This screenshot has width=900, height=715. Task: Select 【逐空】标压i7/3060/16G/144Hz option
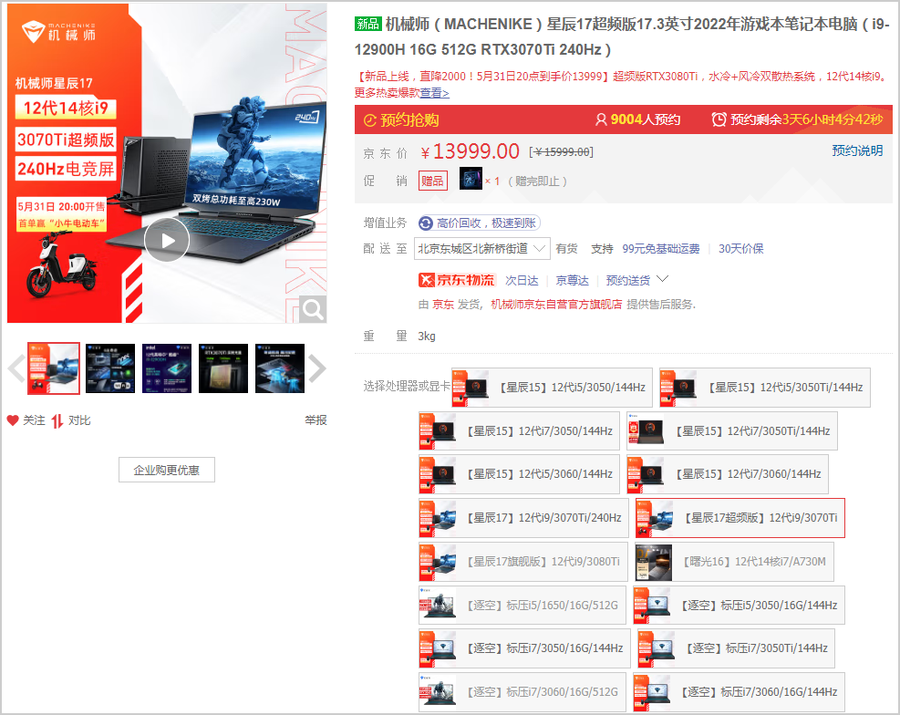tap(739, 692)
